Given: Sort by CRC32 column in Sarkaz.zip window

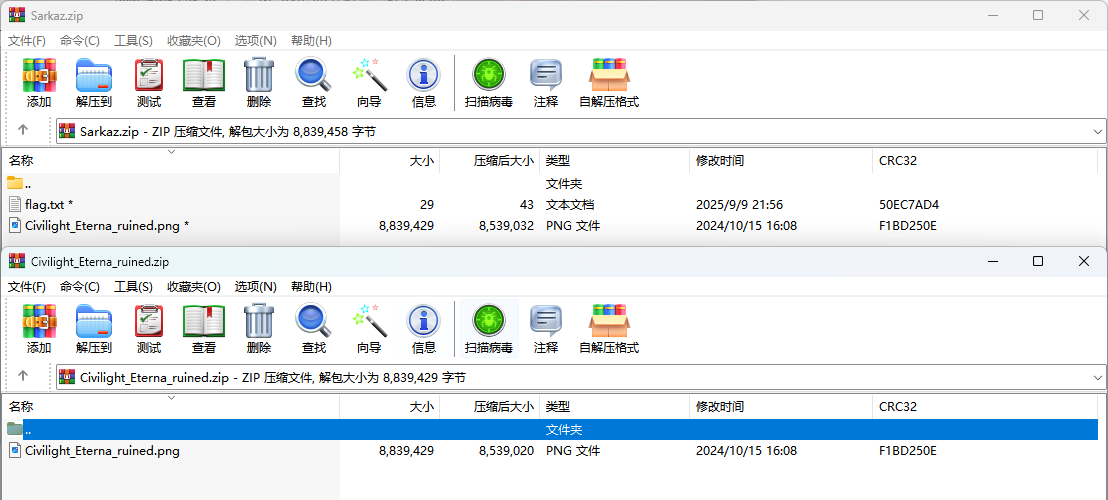Looking at the screenshot, I should [x=985, y=160].
